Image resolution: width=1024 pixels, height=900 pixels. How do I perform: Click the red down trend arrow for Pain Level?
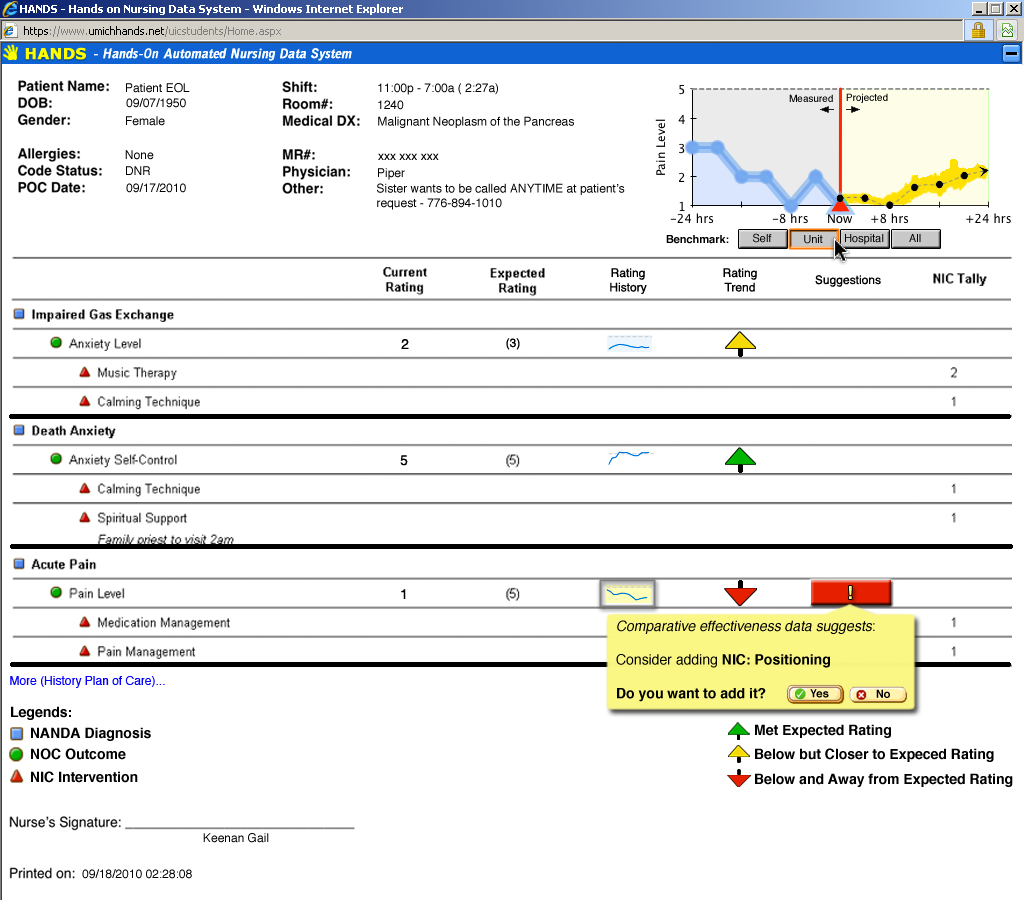740,593
